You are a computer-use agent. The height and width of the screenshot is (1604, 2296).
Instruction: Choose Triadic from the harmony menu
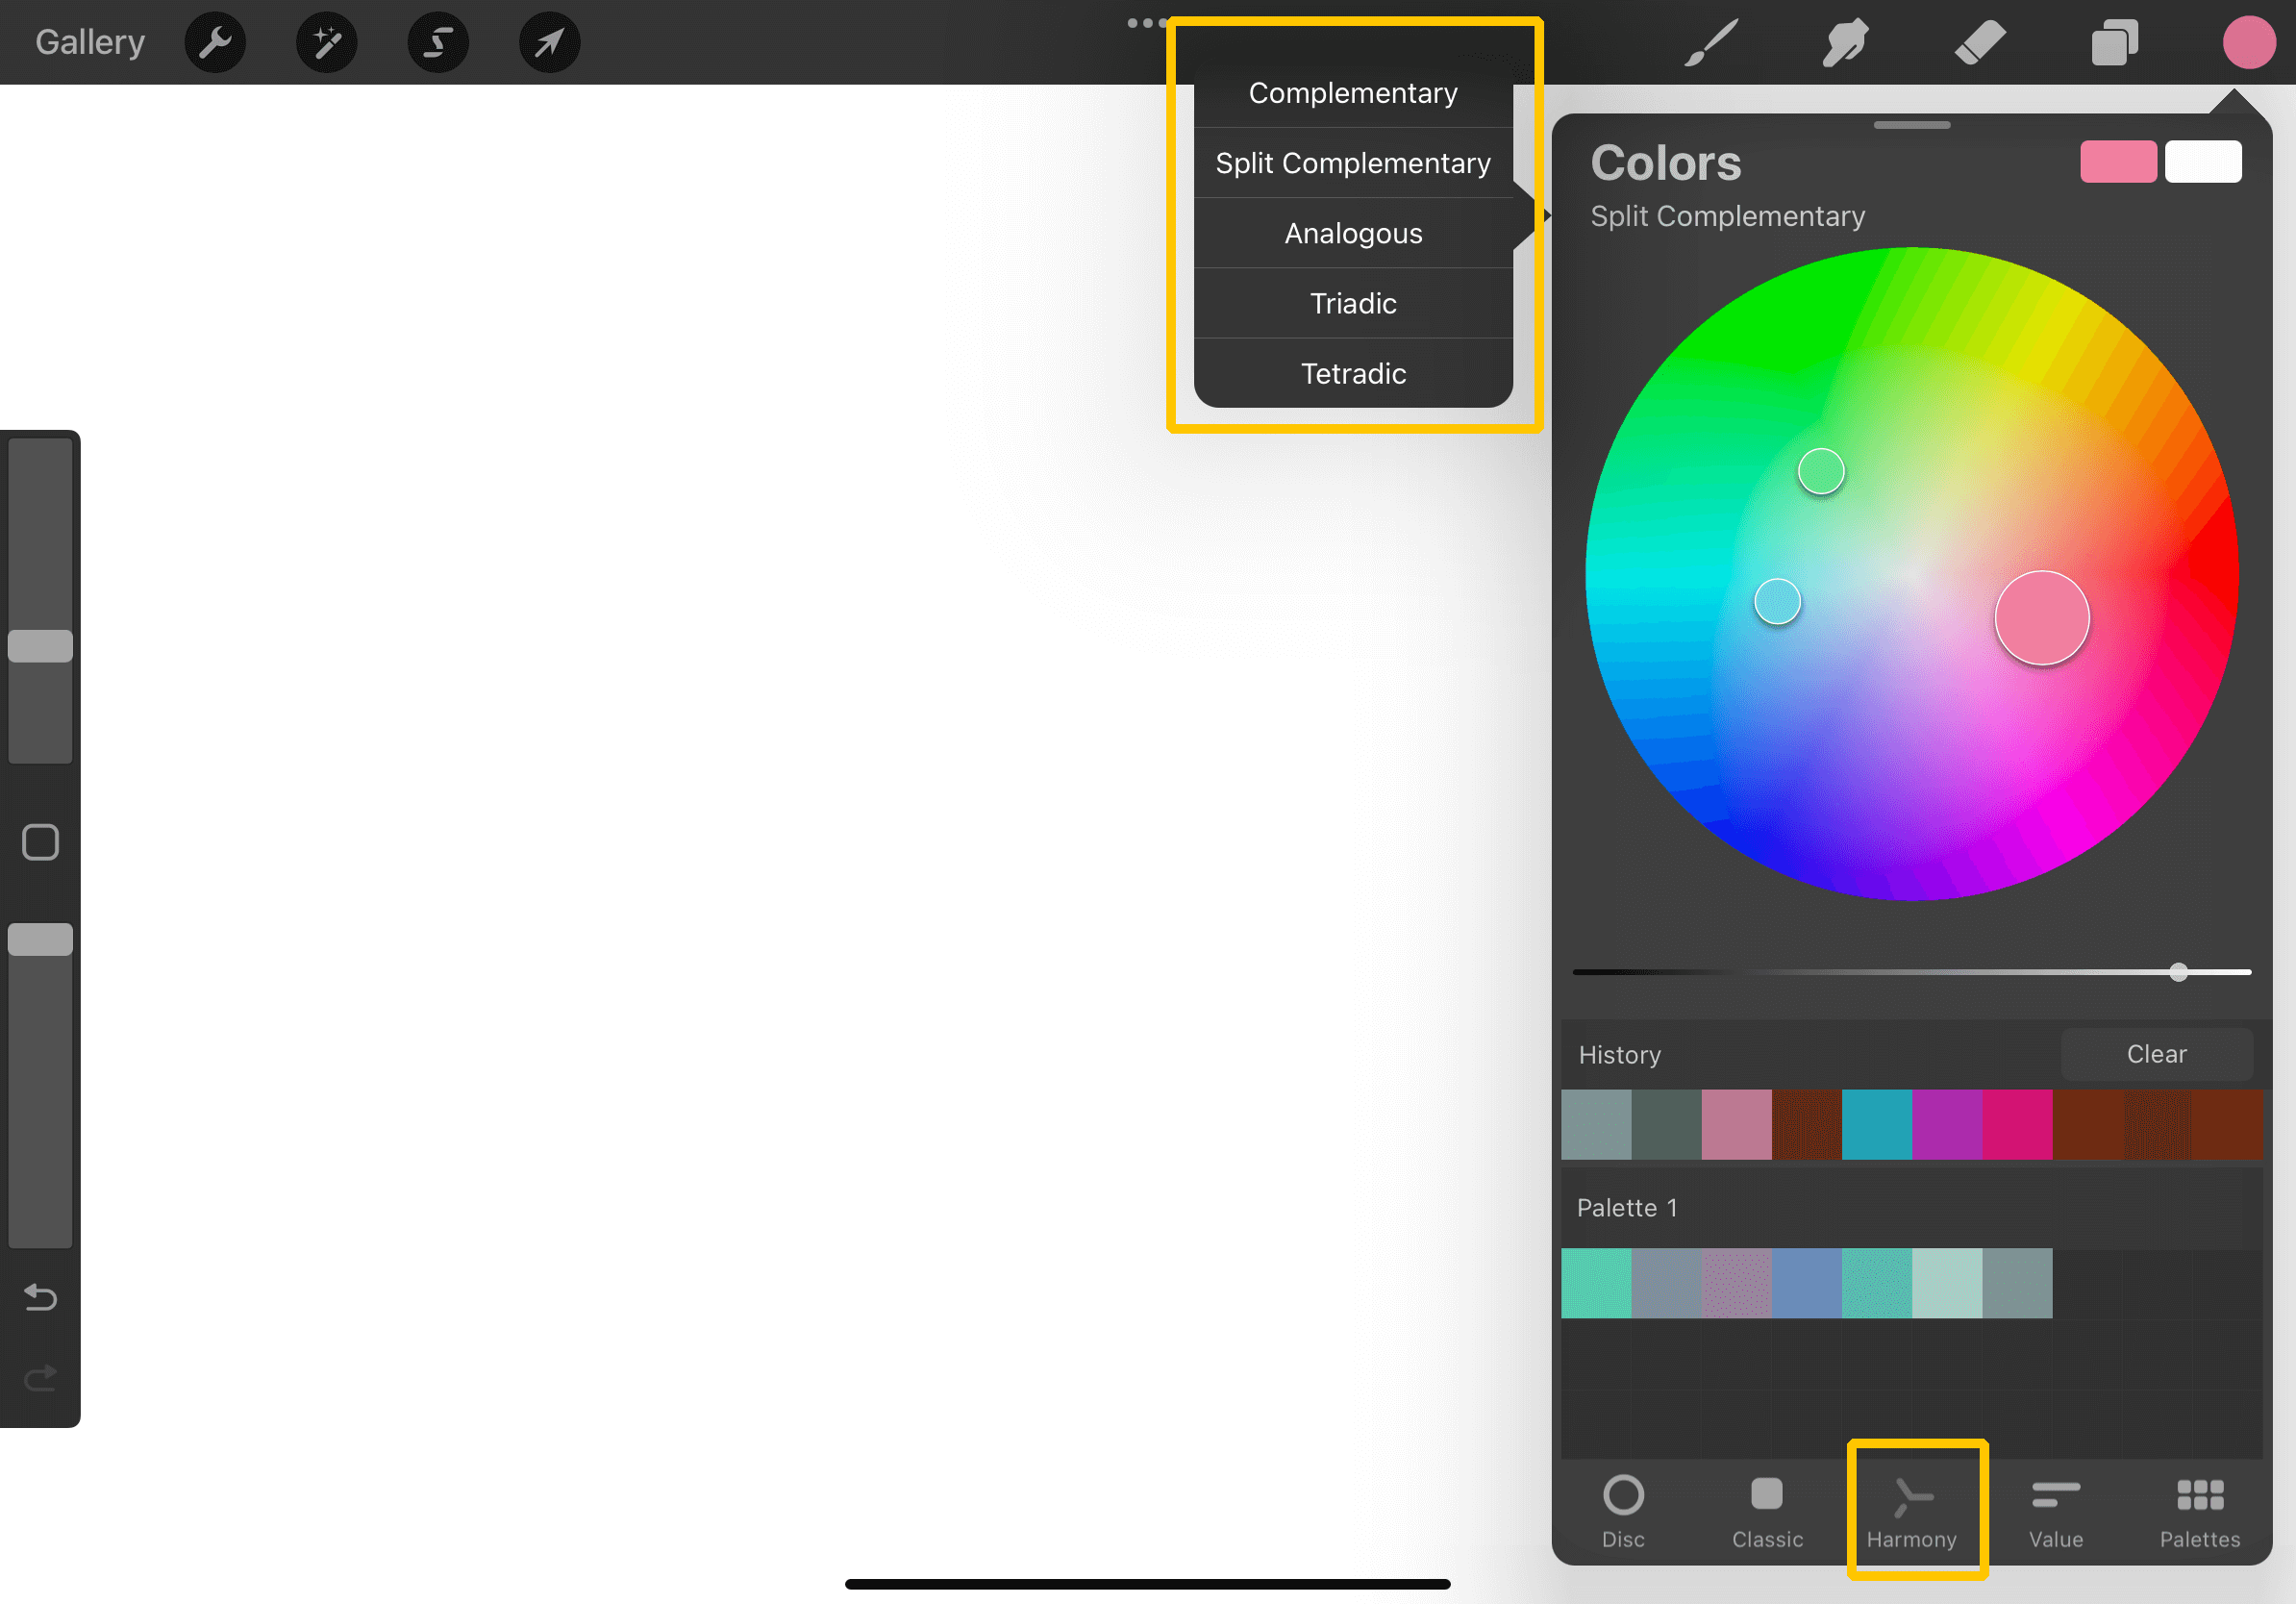tap(1353, 303)
